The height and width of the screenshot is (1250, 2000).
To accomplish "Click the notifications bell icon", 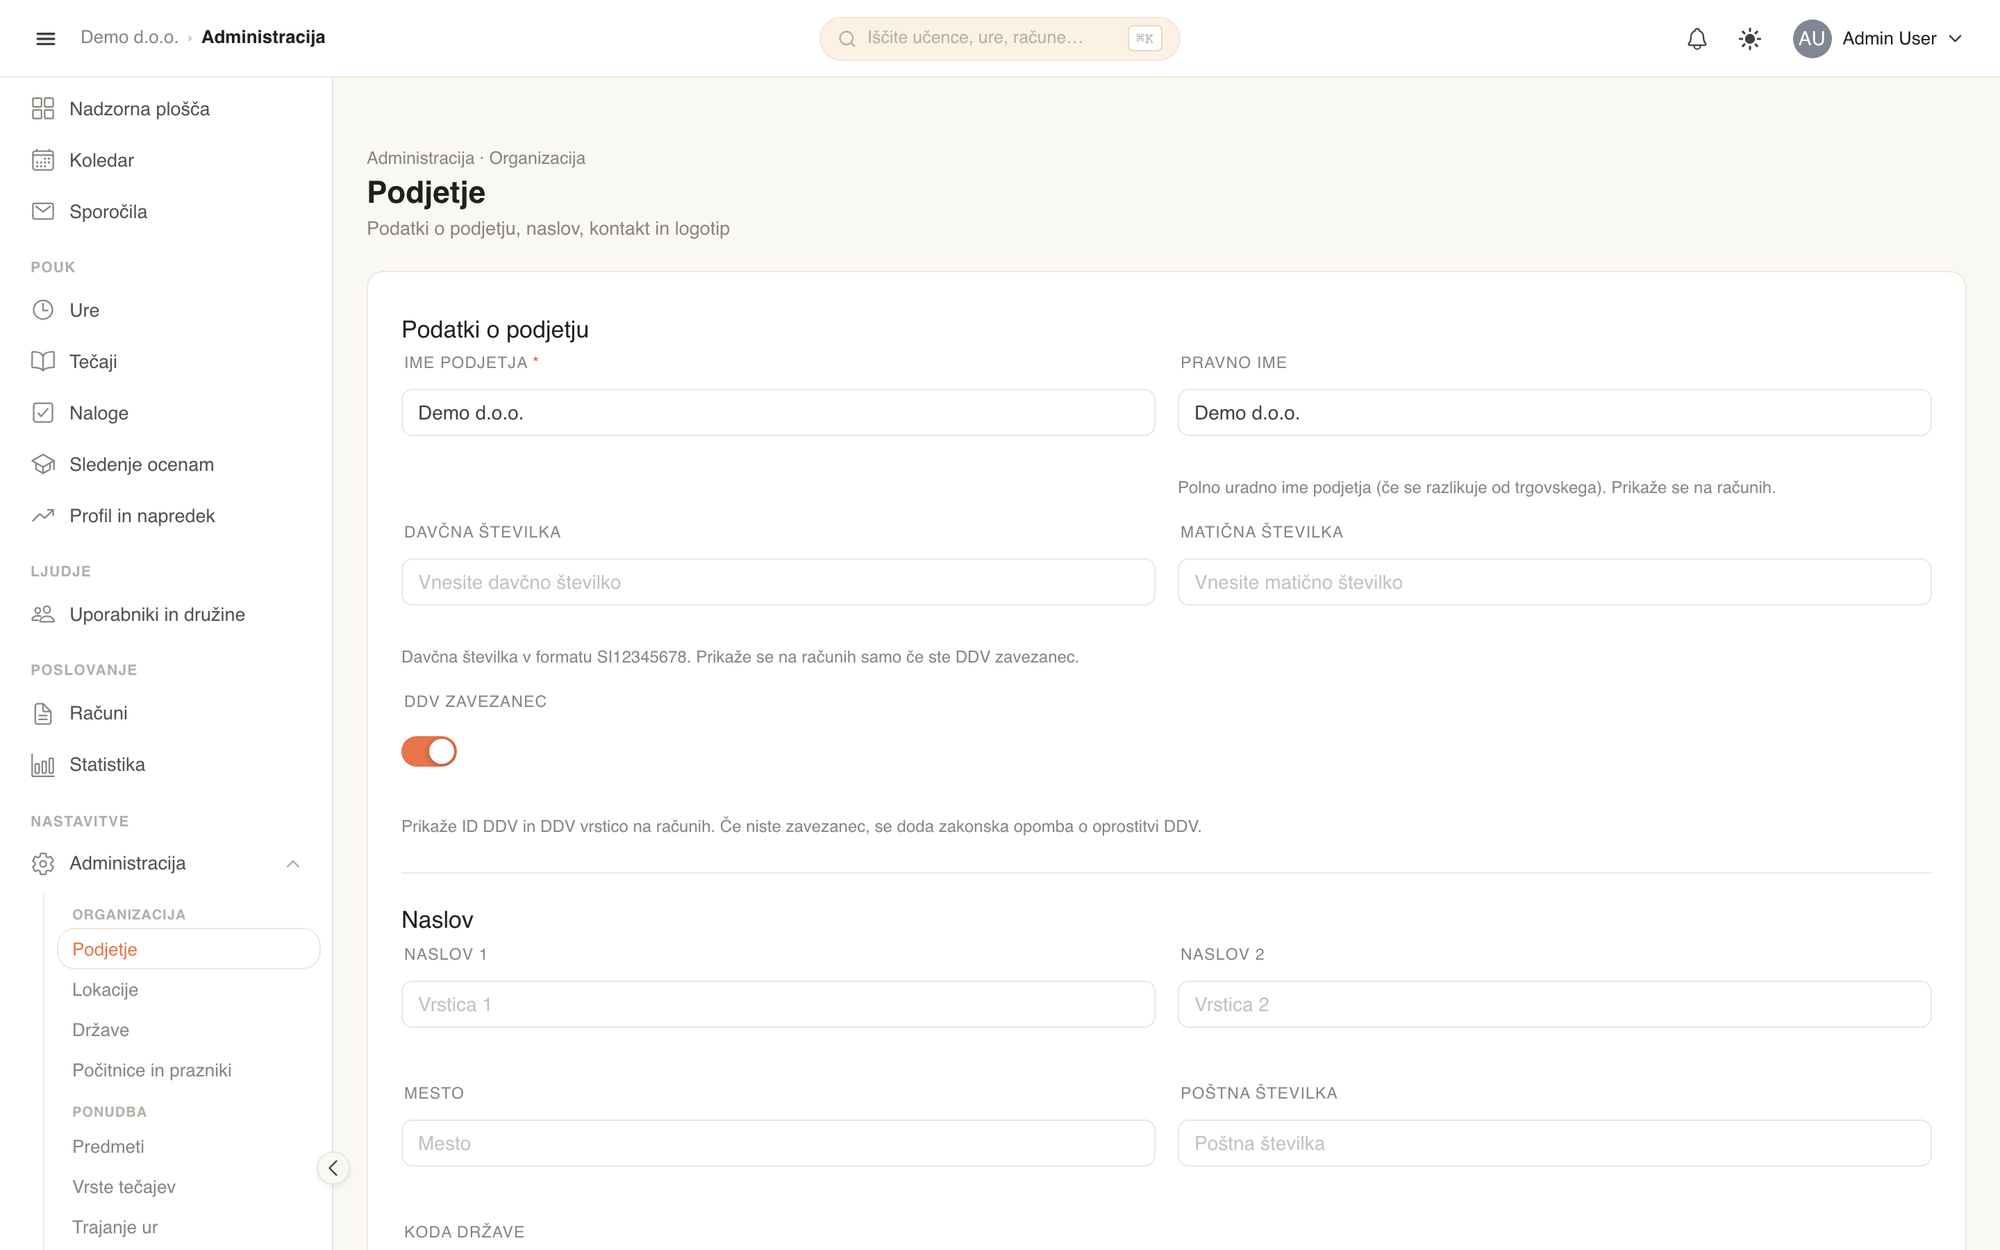I will (x=1697, y=38).
